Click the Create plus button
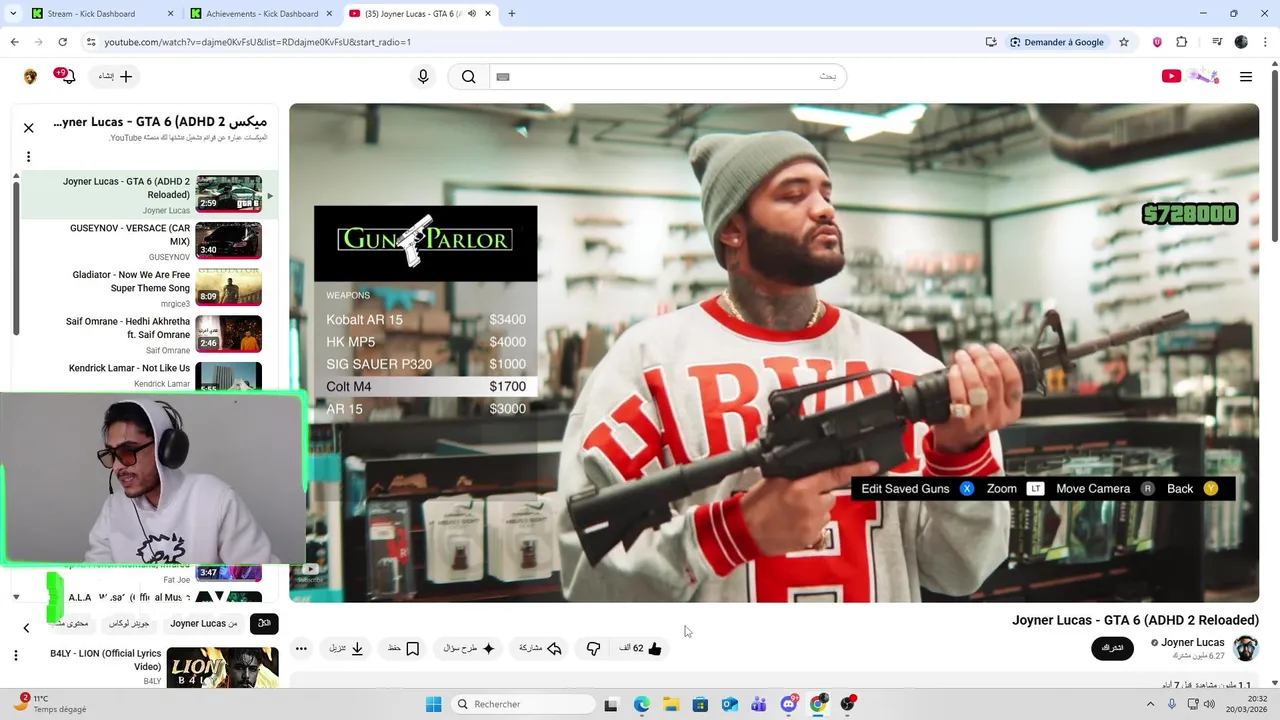Image resolution: width=1280 pixels, height=720 pixels. click(x=116, y=76)
